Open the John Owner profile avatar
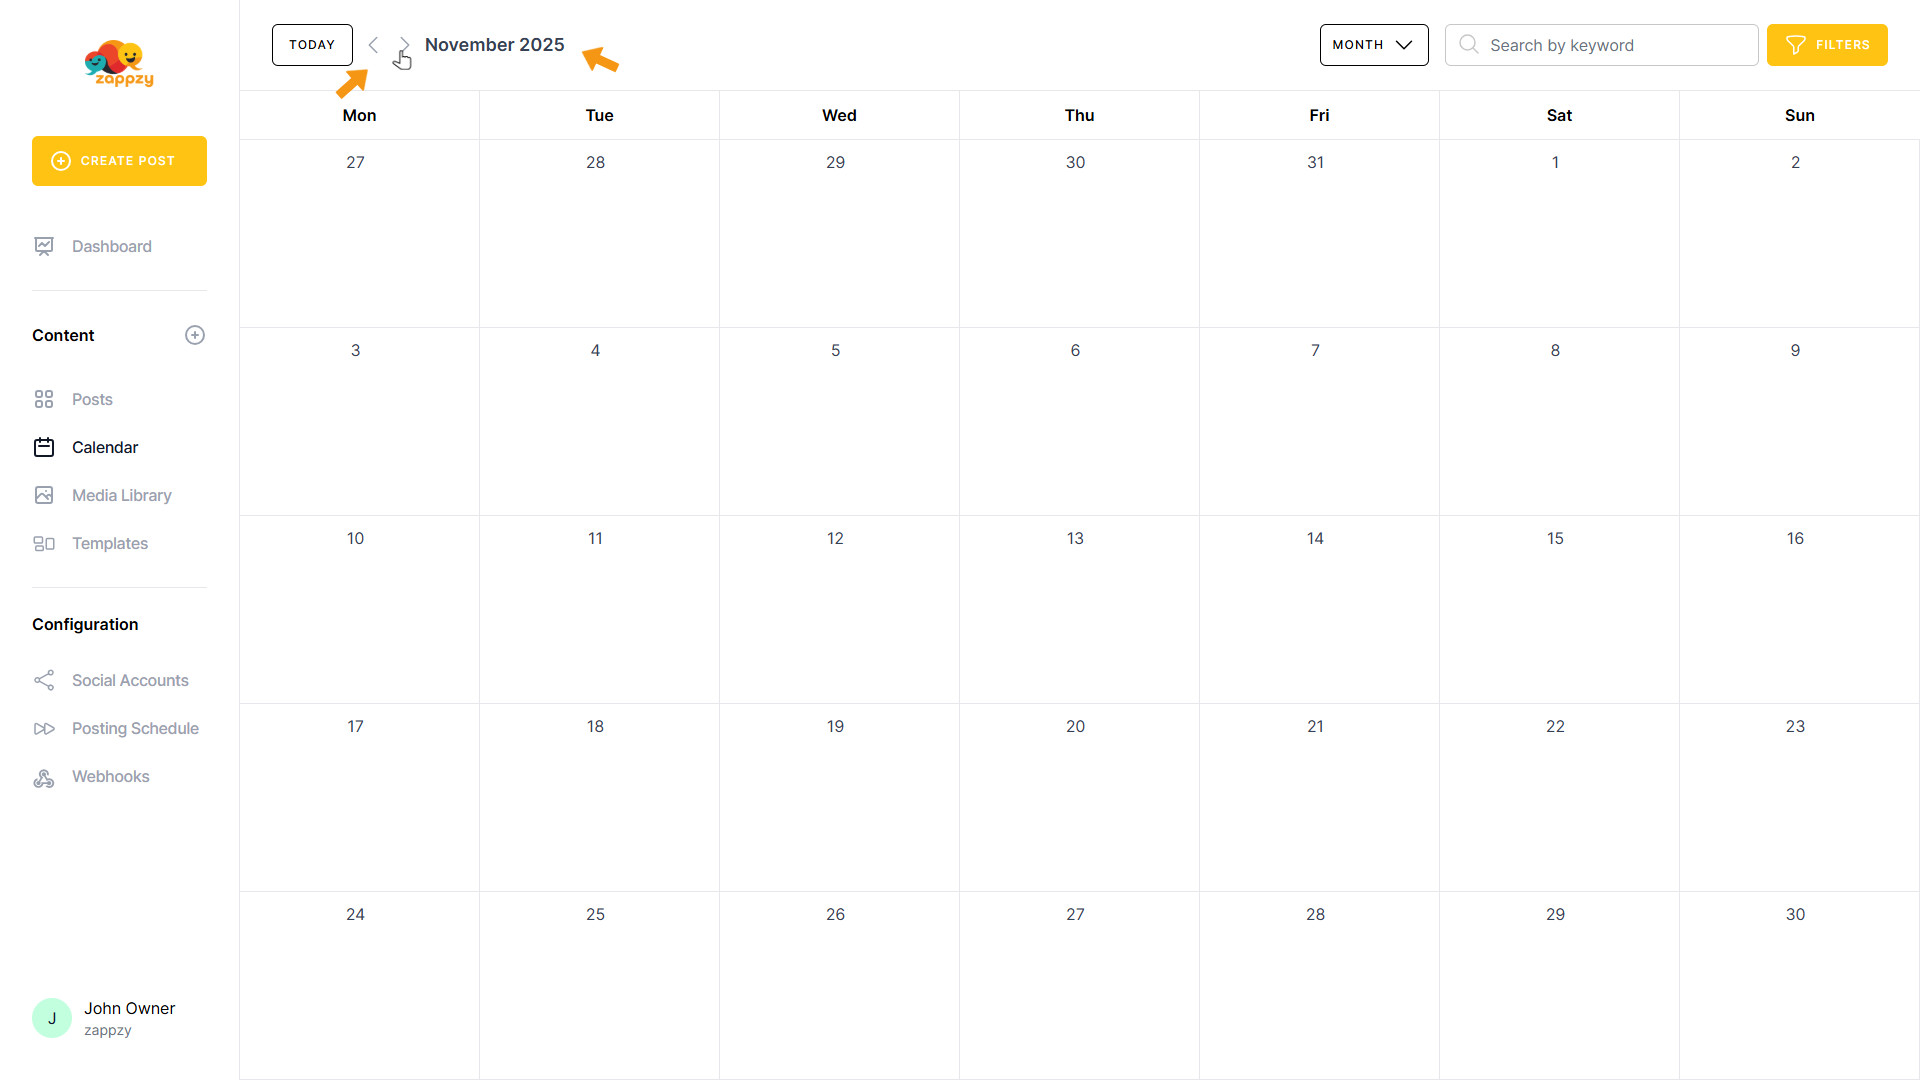1920x1080 pixels. pyautogui.click(x=52, y=1018)
